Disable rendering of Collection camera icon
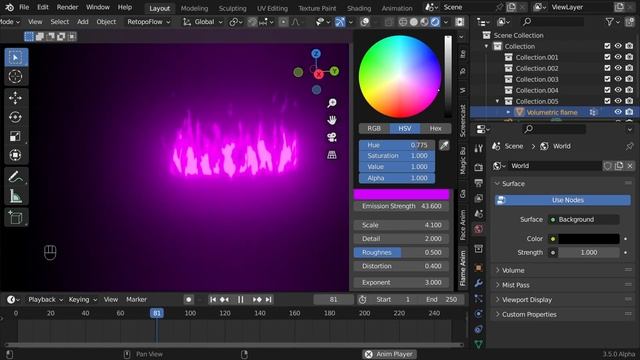Screen dimensions: 640x360 pyautogui.click(x=629, y=46)
